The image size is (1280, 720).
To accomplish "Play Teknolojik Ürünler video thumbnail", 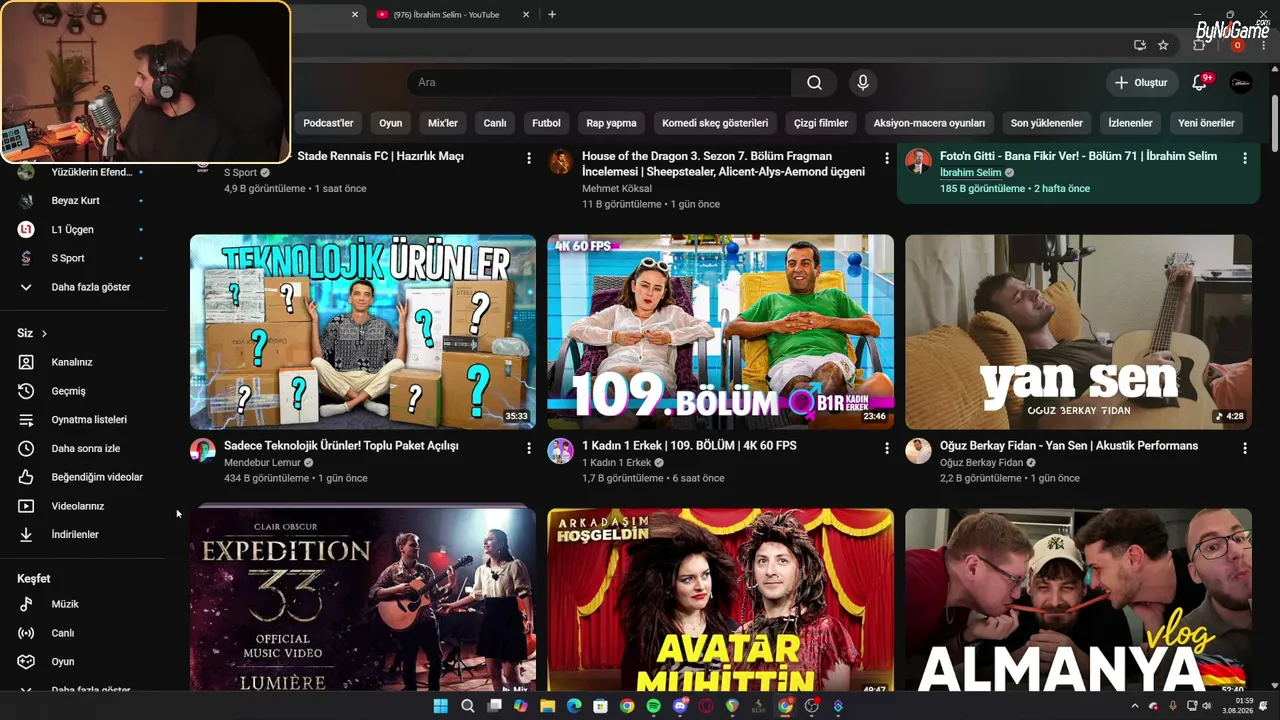I will 363,332.
